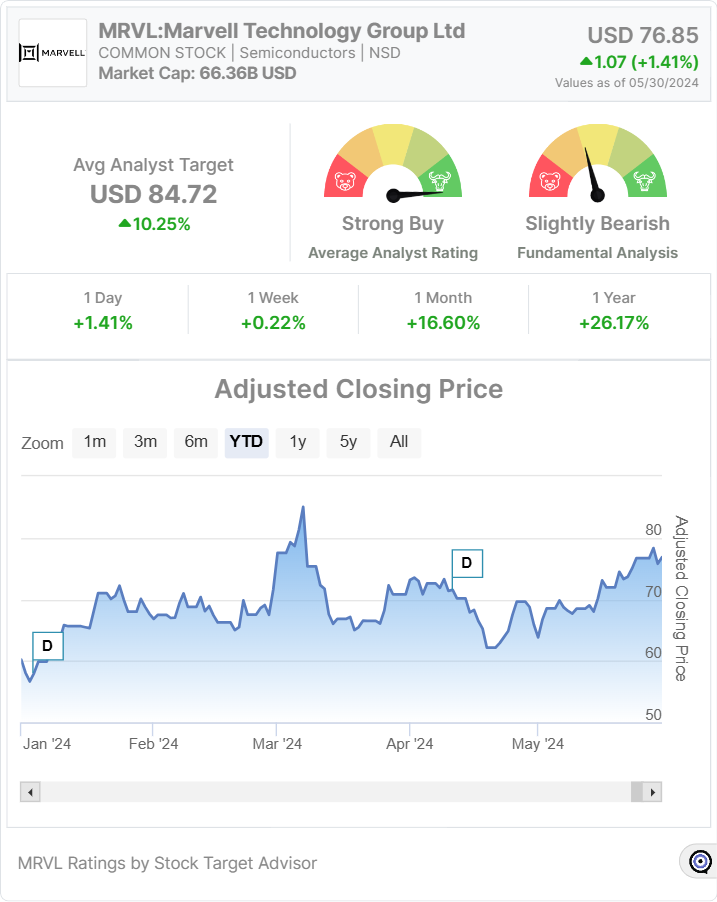Select the 3m zoom range
Image resolution: width=717 pixels, height=902 pixels.
click(145, 442)
